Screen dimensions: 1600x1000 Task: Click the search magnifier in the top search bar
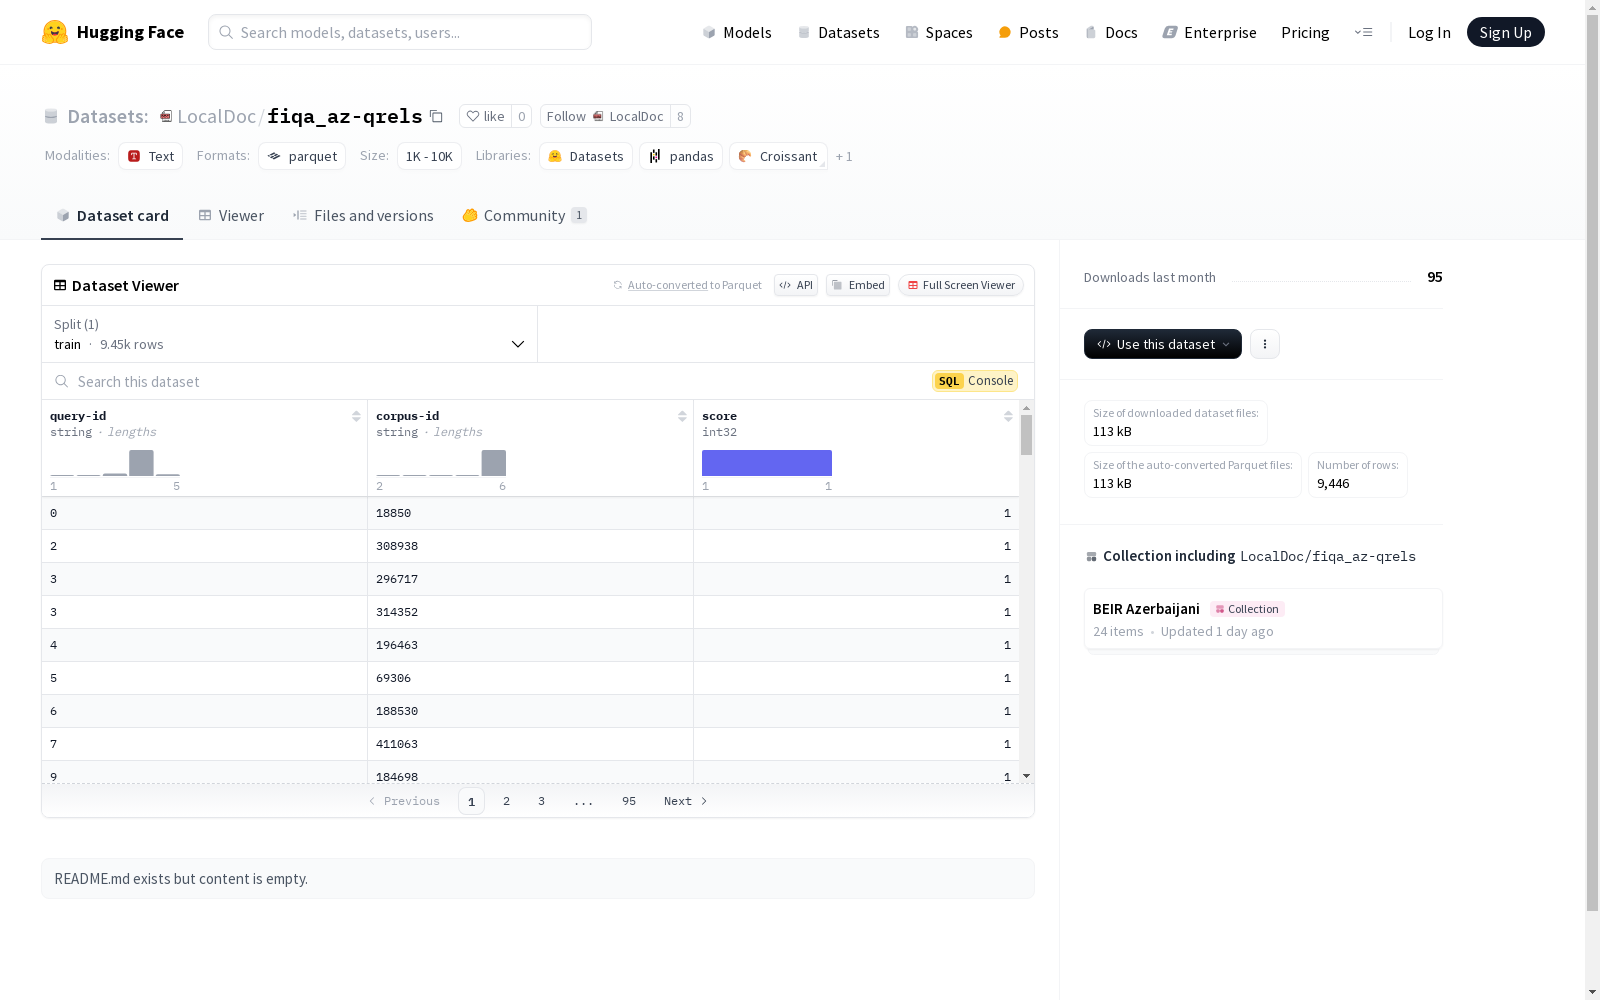(x=226, y=32)
